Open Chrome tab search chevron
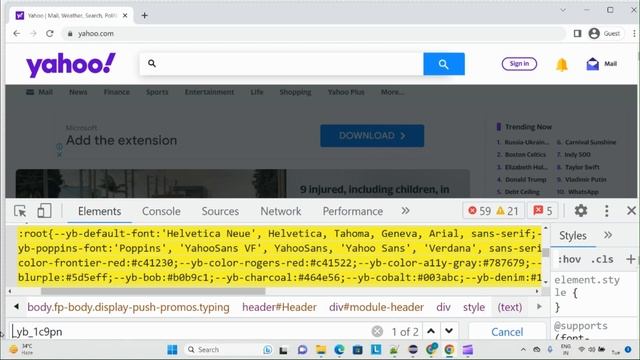640x360 pixels. [563, 10]
